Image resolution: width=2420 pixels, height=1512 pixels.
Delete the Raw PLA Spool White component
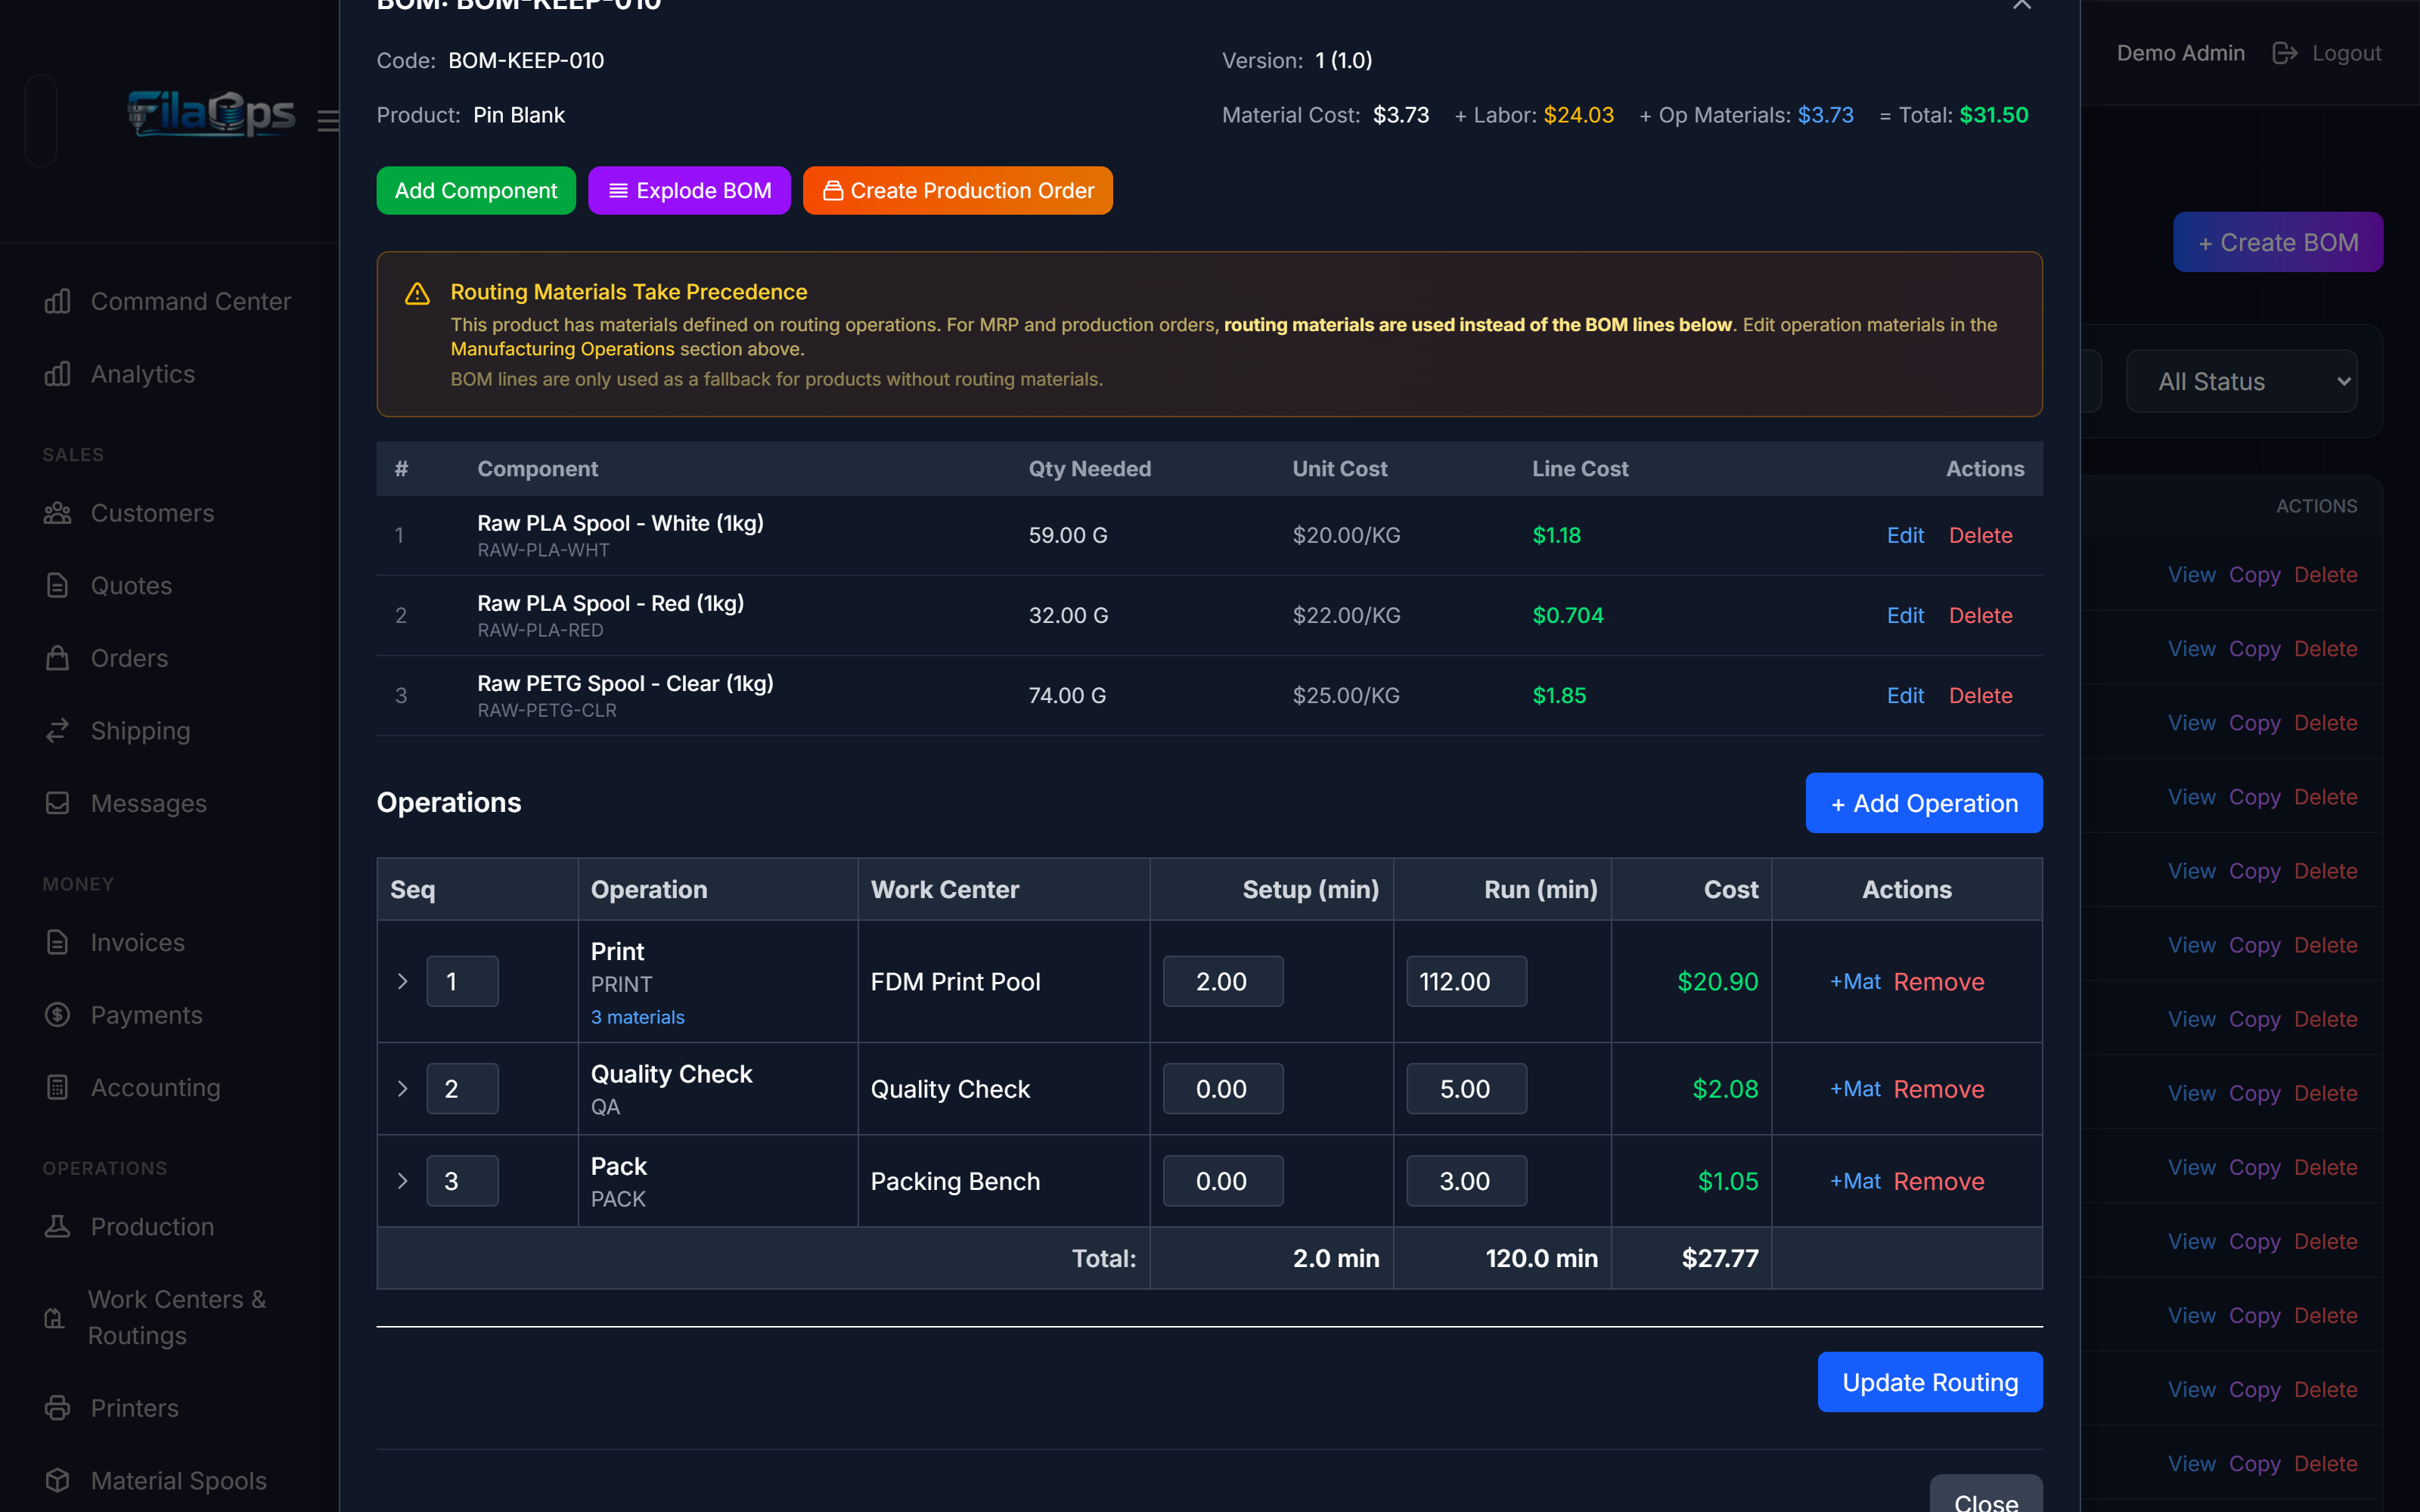[x=1980, y=535]
